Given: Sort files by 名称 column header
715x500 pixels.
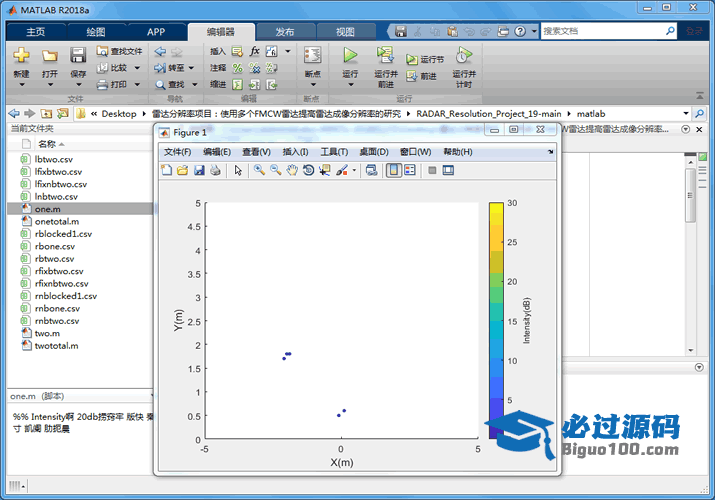Looking at the screenshot, I should pyautogui.click(x=47, y=144).
